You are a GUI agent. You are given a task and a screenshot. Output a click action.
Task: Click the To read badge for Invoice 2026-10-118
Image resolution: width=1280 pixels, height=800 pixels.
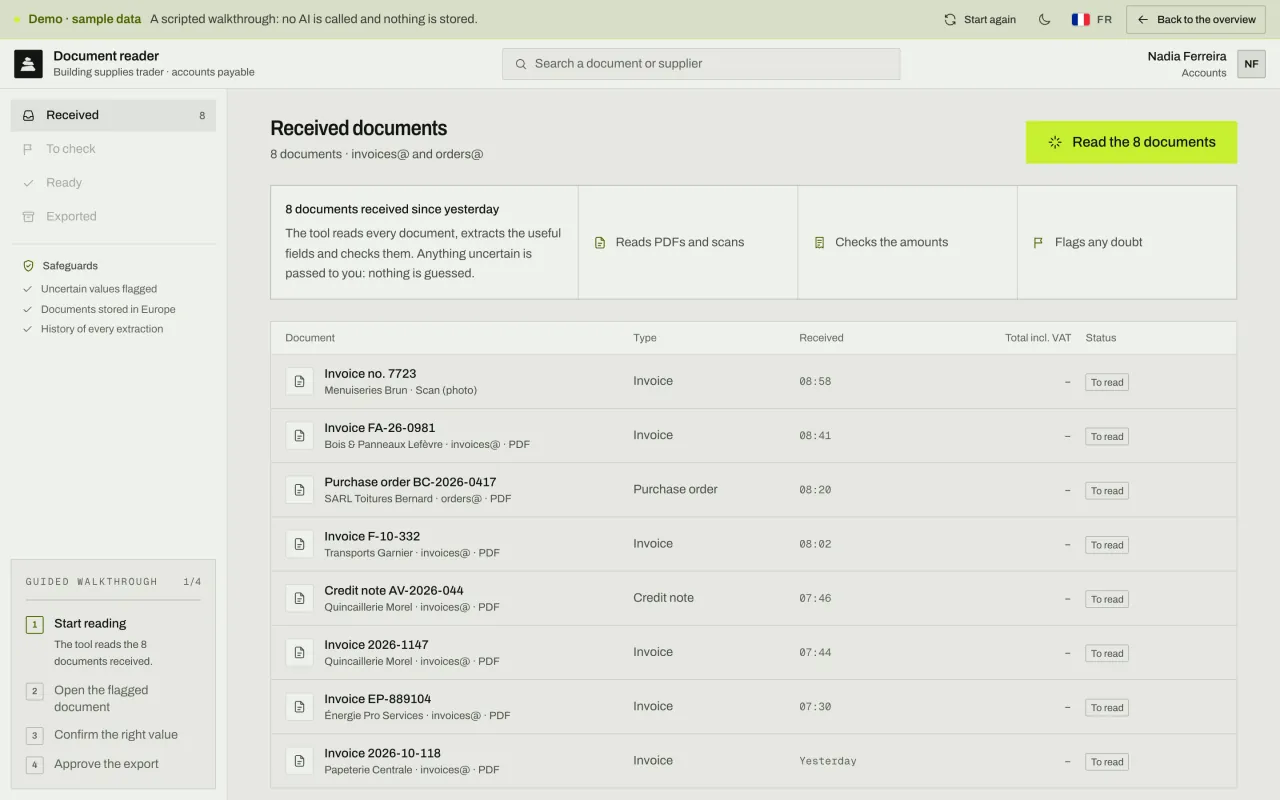tap(1107, 761)
